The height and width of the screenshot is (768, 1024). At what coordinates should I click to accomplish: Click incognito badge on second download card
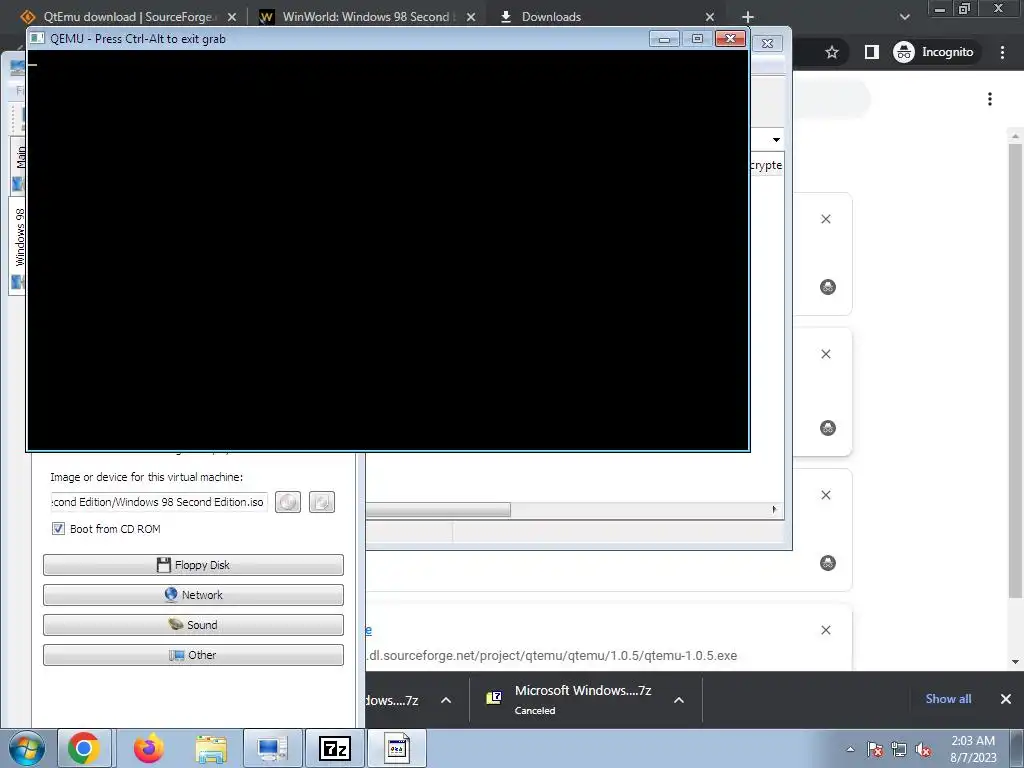pos(827,428)
